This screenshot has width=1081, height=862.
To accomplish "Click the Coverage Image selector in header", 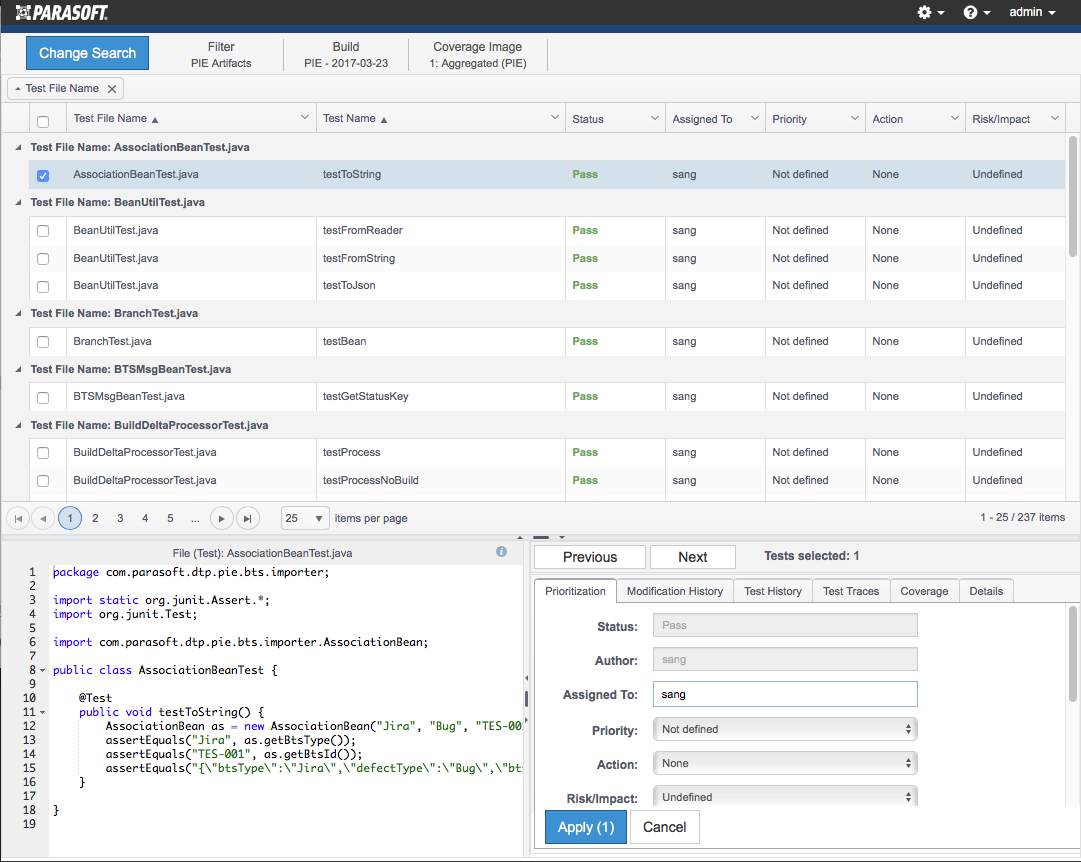I will (x=478, y=54).
